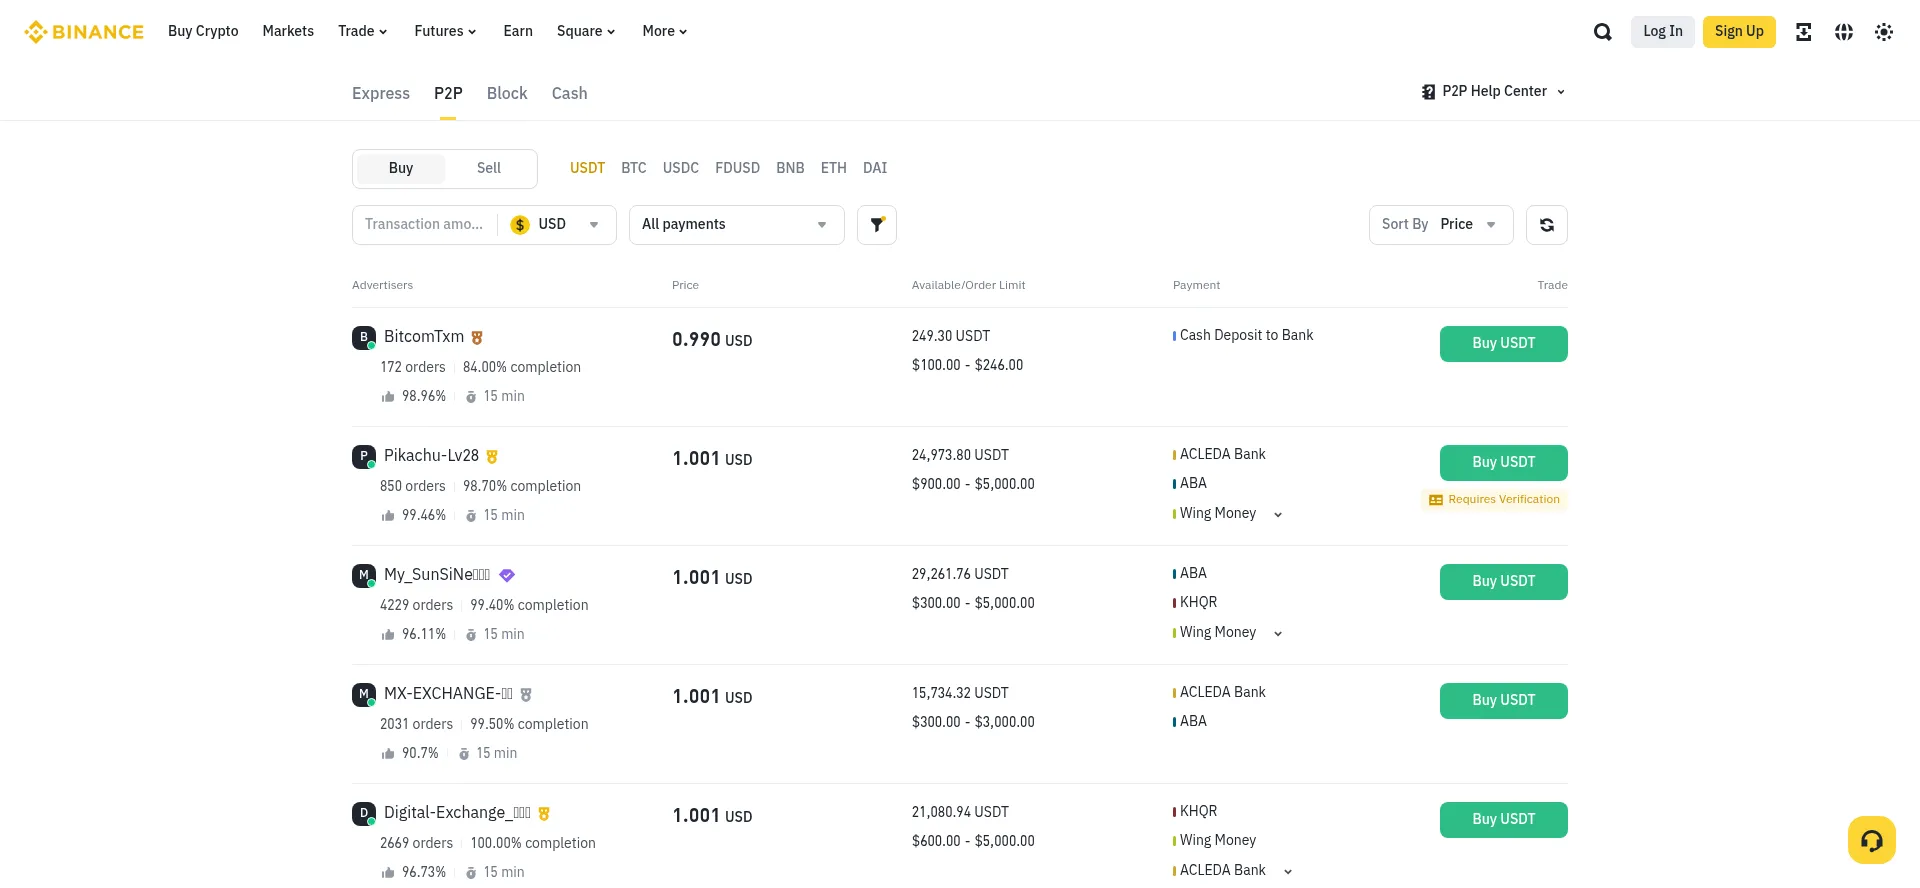Expand My_SunSiNe's payment methods chevron
Screen dimensions: 1920x888
(1277, 634)
